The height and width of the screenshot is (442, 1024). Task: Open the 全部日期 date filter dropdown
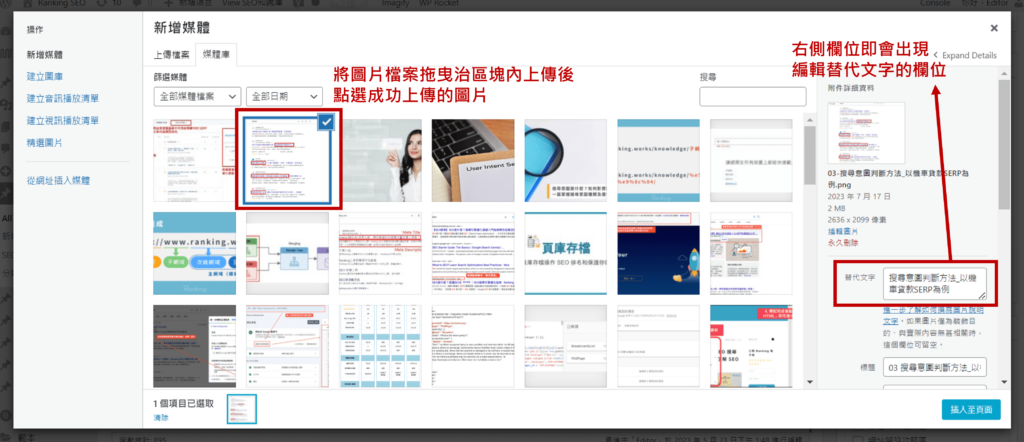point(284,96)
